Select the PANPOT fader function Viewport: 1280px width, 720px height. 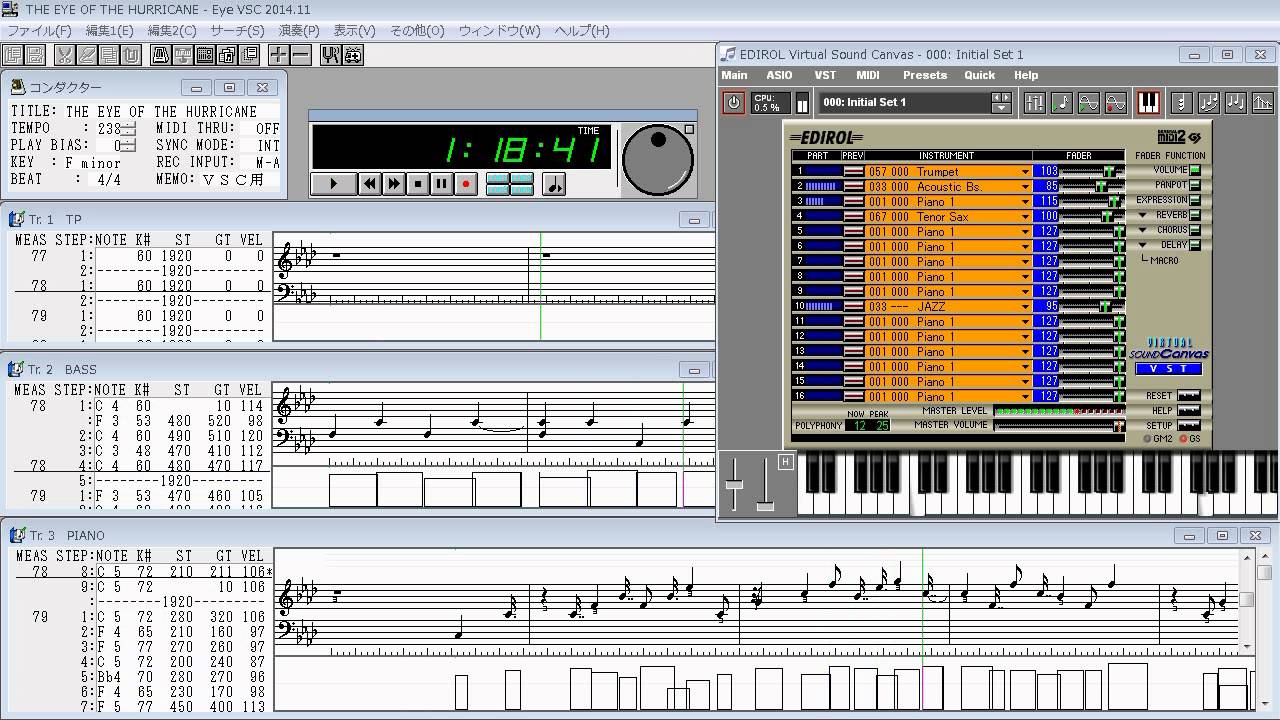[x=1195, y=185]
